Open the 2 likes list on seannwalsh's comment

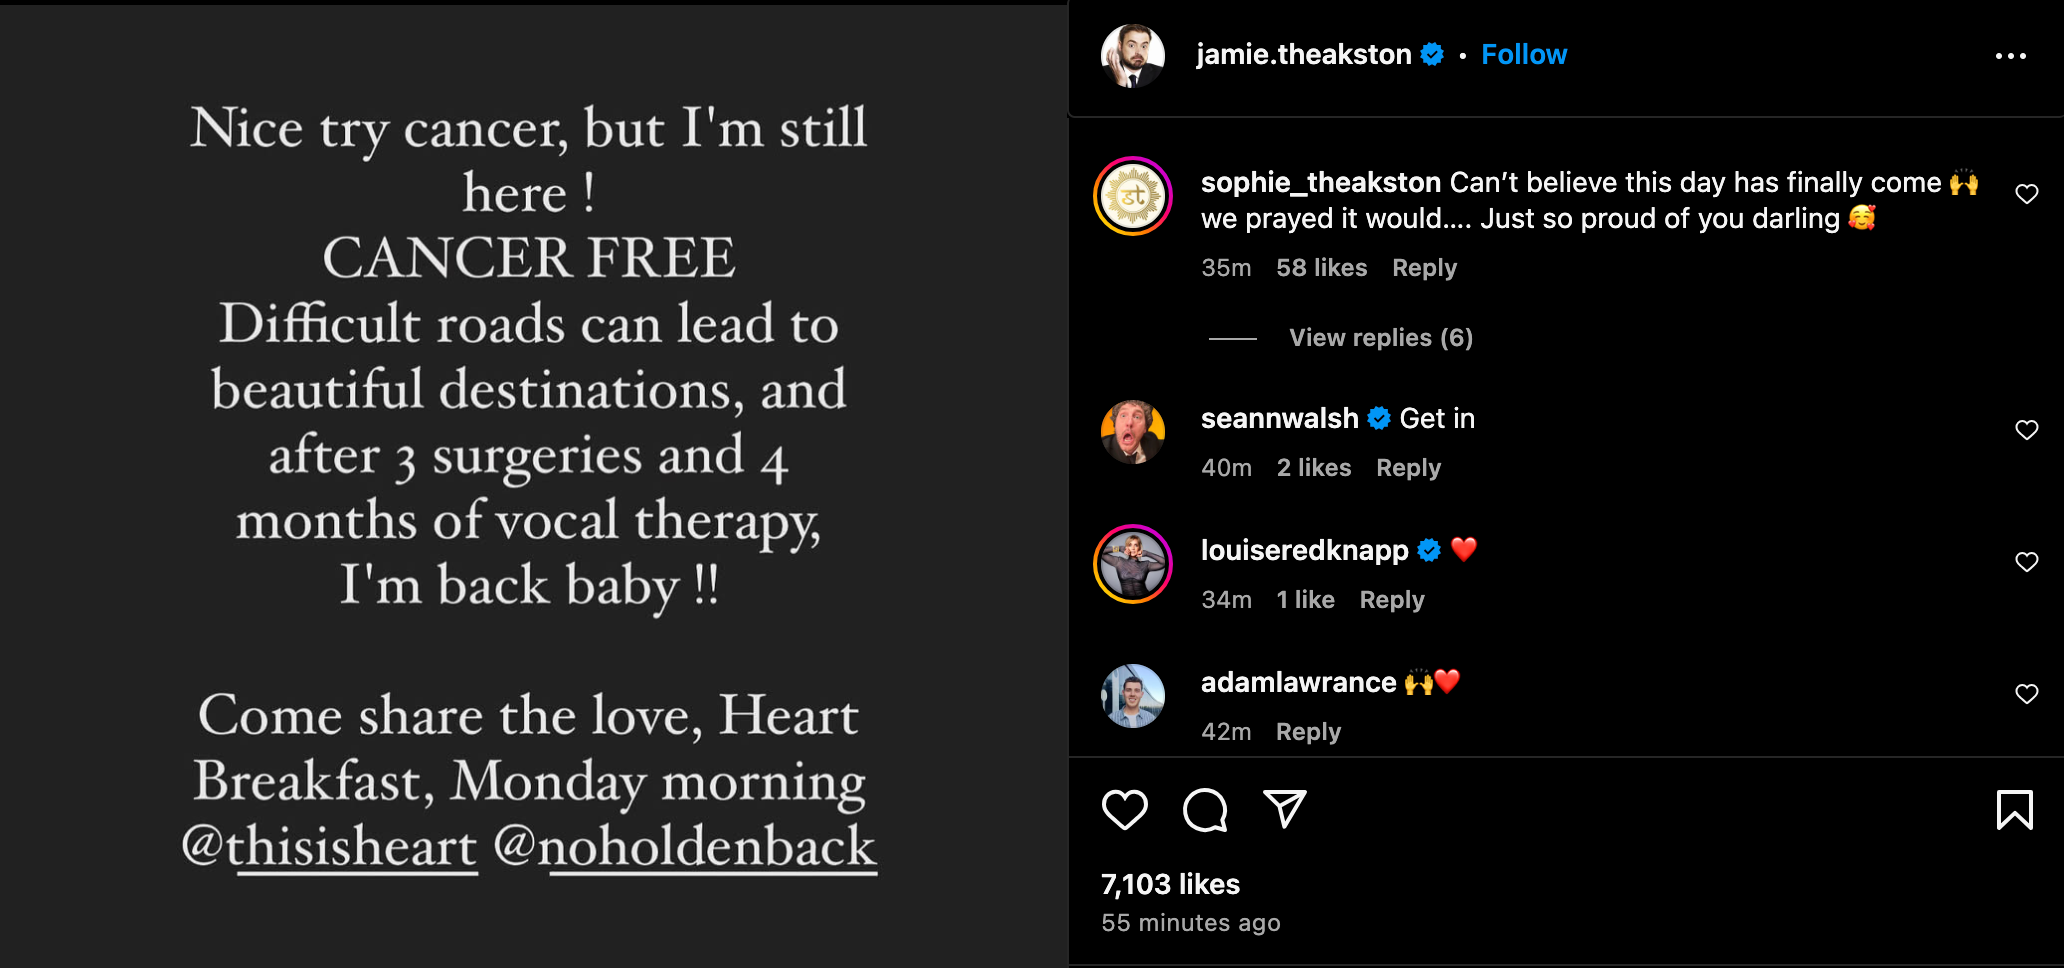[1313, 467]
